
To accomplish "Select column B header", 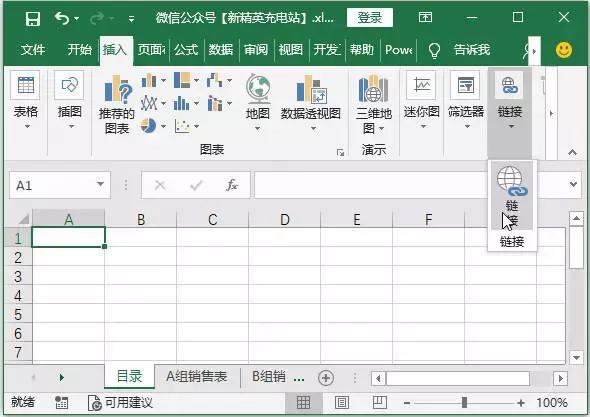I will coord(141,219).
